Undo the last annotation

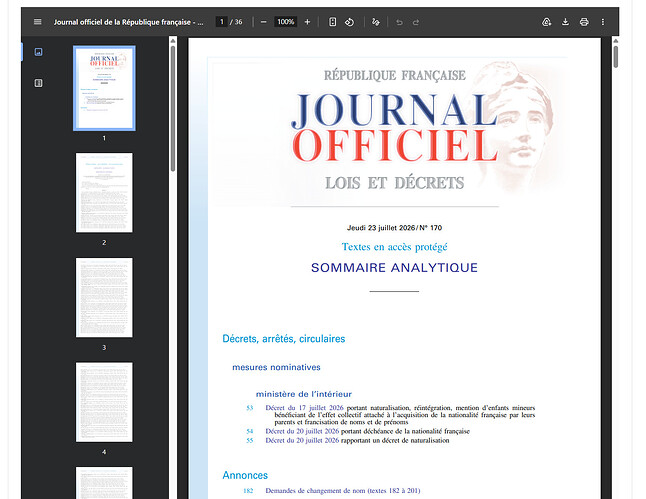click(399, 22)
